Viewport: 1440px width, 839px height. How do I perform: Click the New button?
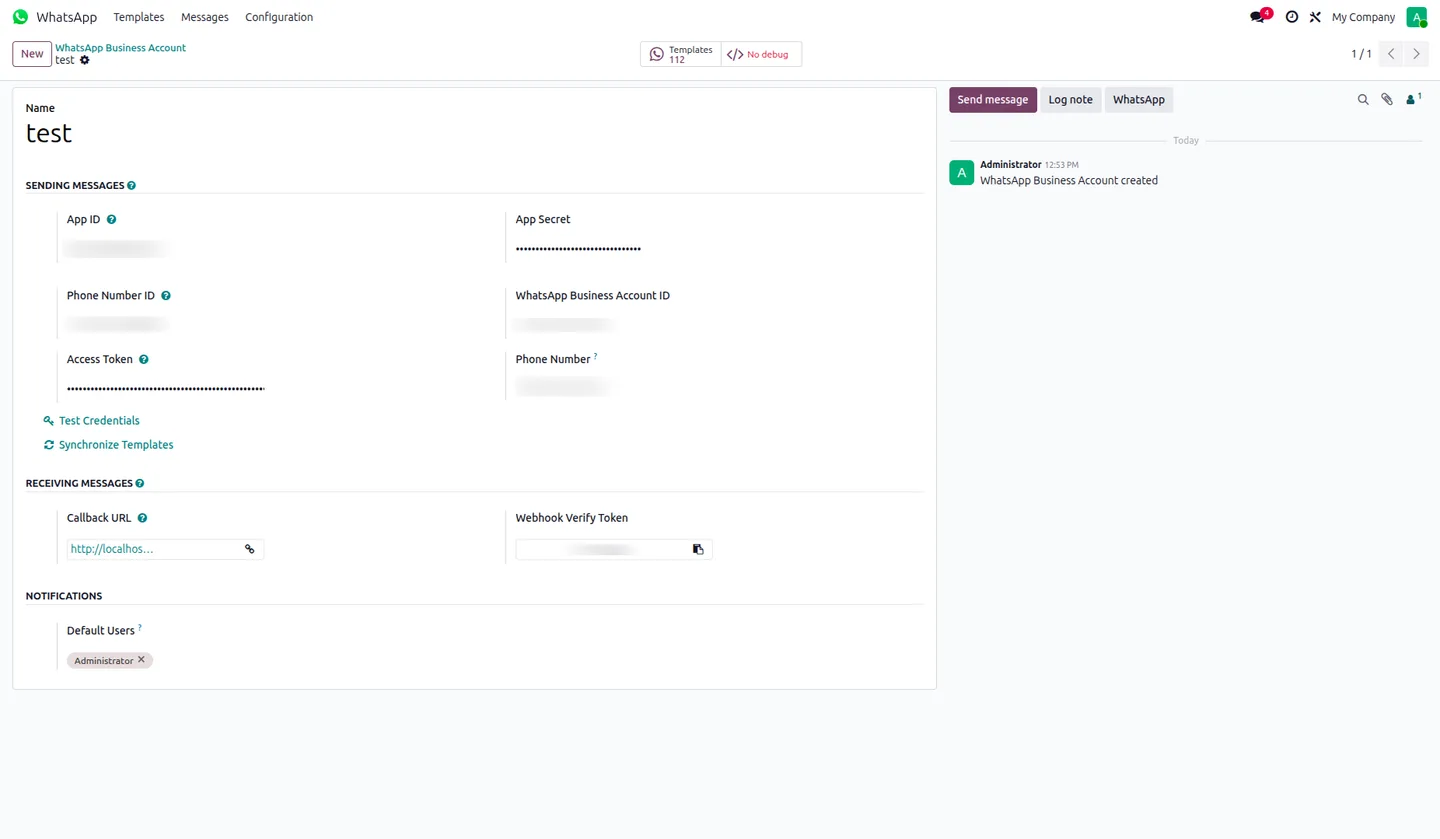click(x=32, y=54)
